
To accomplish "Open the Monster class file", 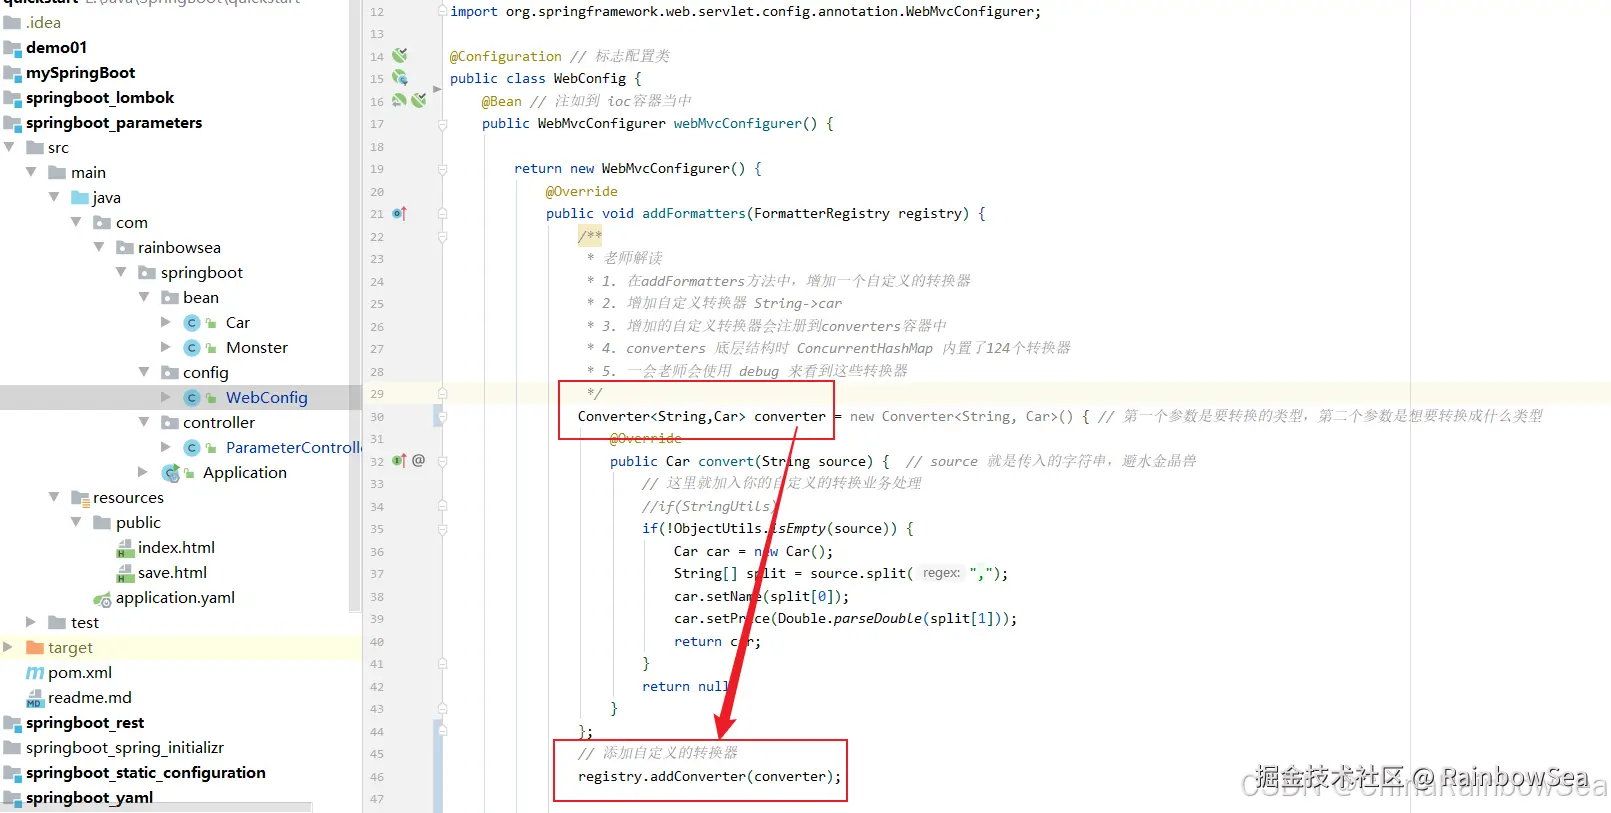I will pyautogui.click(x=257, y=347).
